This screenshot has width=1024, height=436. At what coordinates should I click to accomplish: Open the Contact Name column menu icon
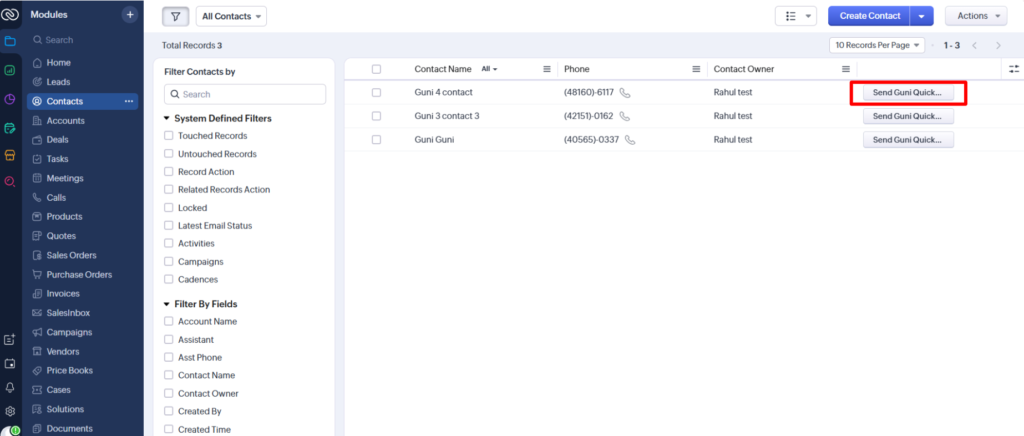[x=547, y=69]
